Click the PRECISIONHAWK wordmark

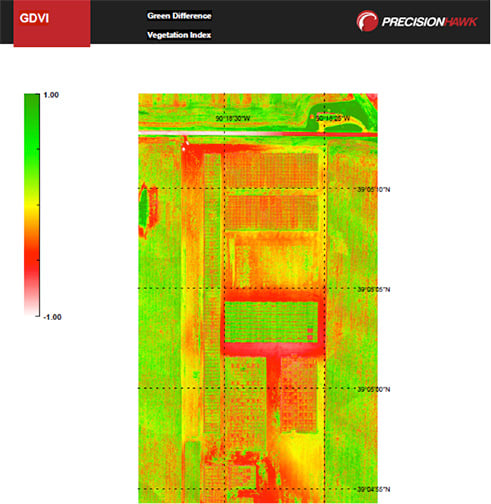point(430,22)
